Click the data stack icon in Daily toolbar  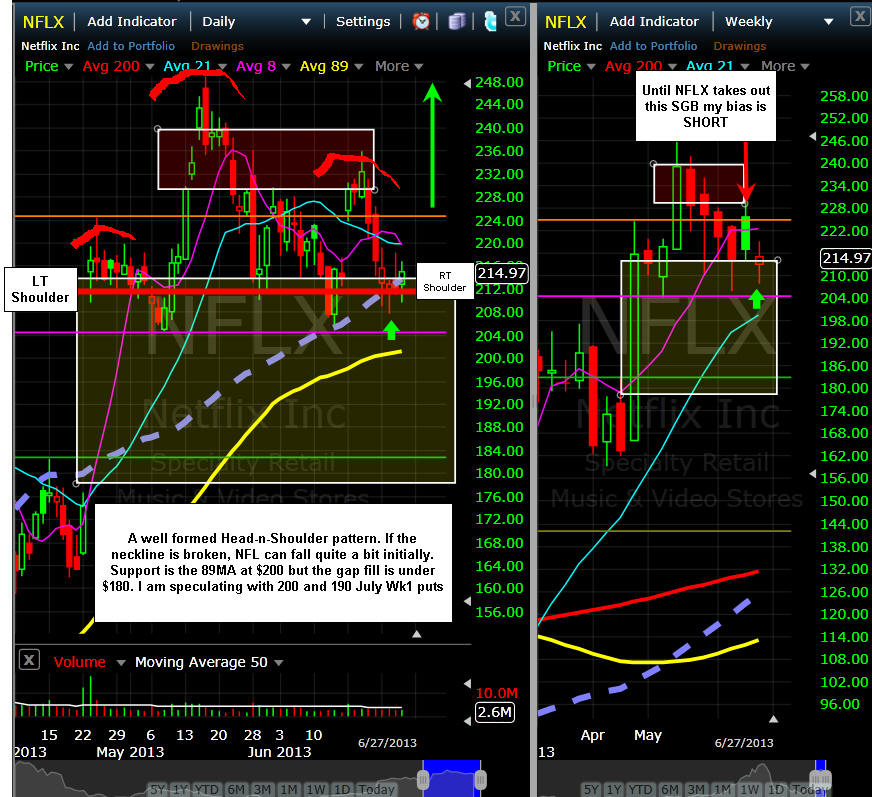tap(457, 21)
